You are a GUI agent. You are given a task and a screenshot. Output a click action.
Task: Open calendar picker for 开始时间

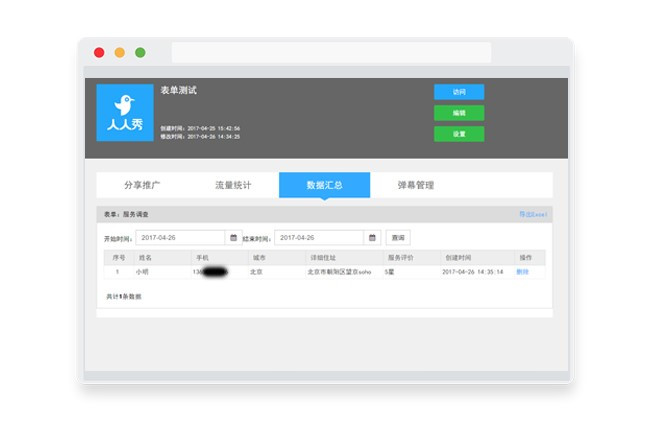pyautogui.click(x=233, y=238)
